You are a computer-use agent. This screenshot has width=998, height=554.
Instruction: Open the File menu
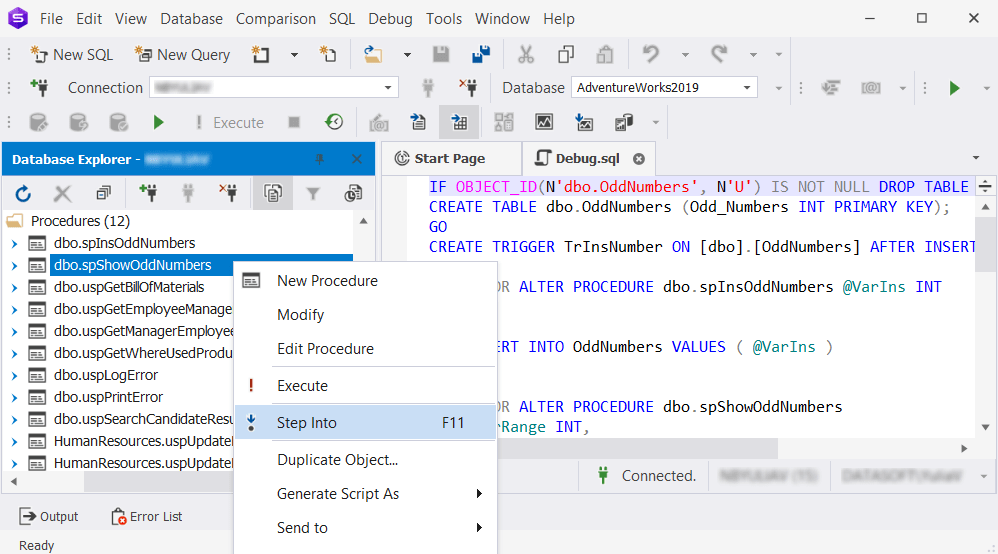coord(51,19)
